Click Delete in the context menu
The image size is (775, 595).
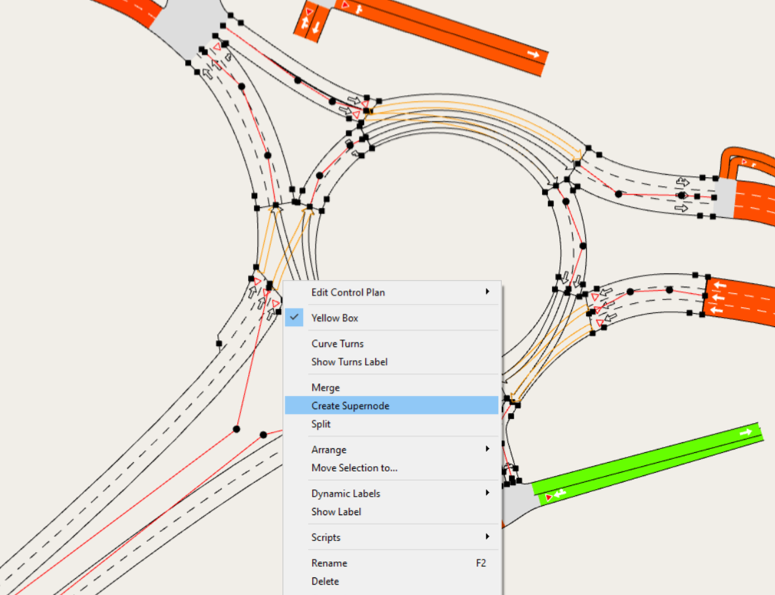[x=391, y=581]
